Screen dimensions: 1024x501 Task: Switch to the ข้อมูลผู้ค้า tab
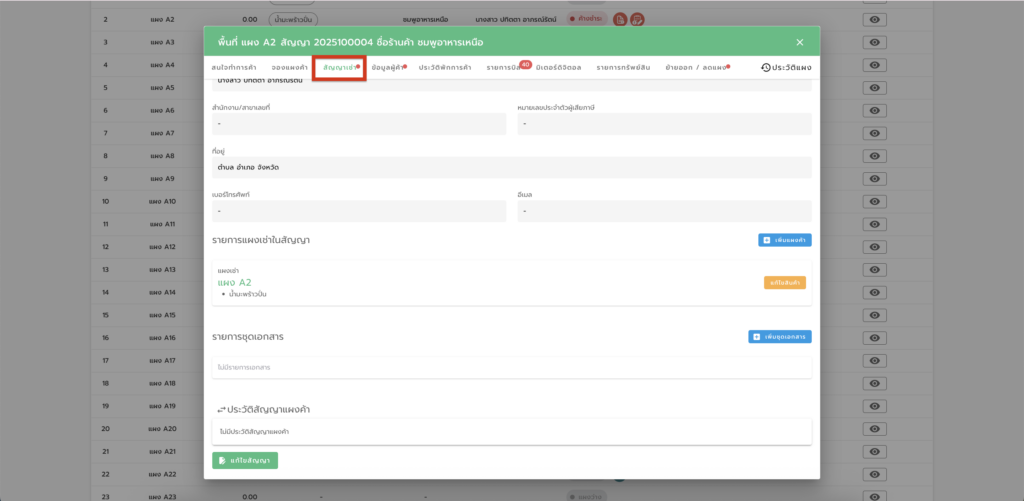(386, 67)
